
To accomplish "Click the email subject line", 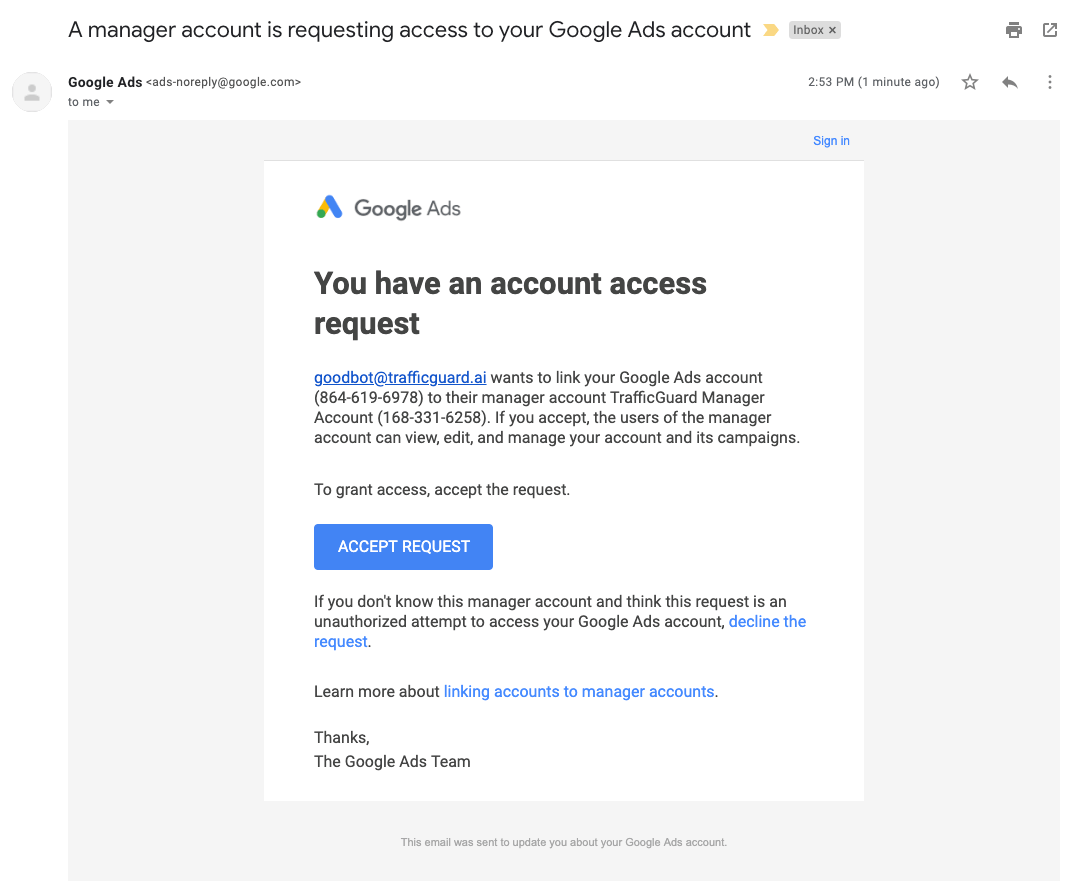I will pyautogui.click(x=409, y=30).
